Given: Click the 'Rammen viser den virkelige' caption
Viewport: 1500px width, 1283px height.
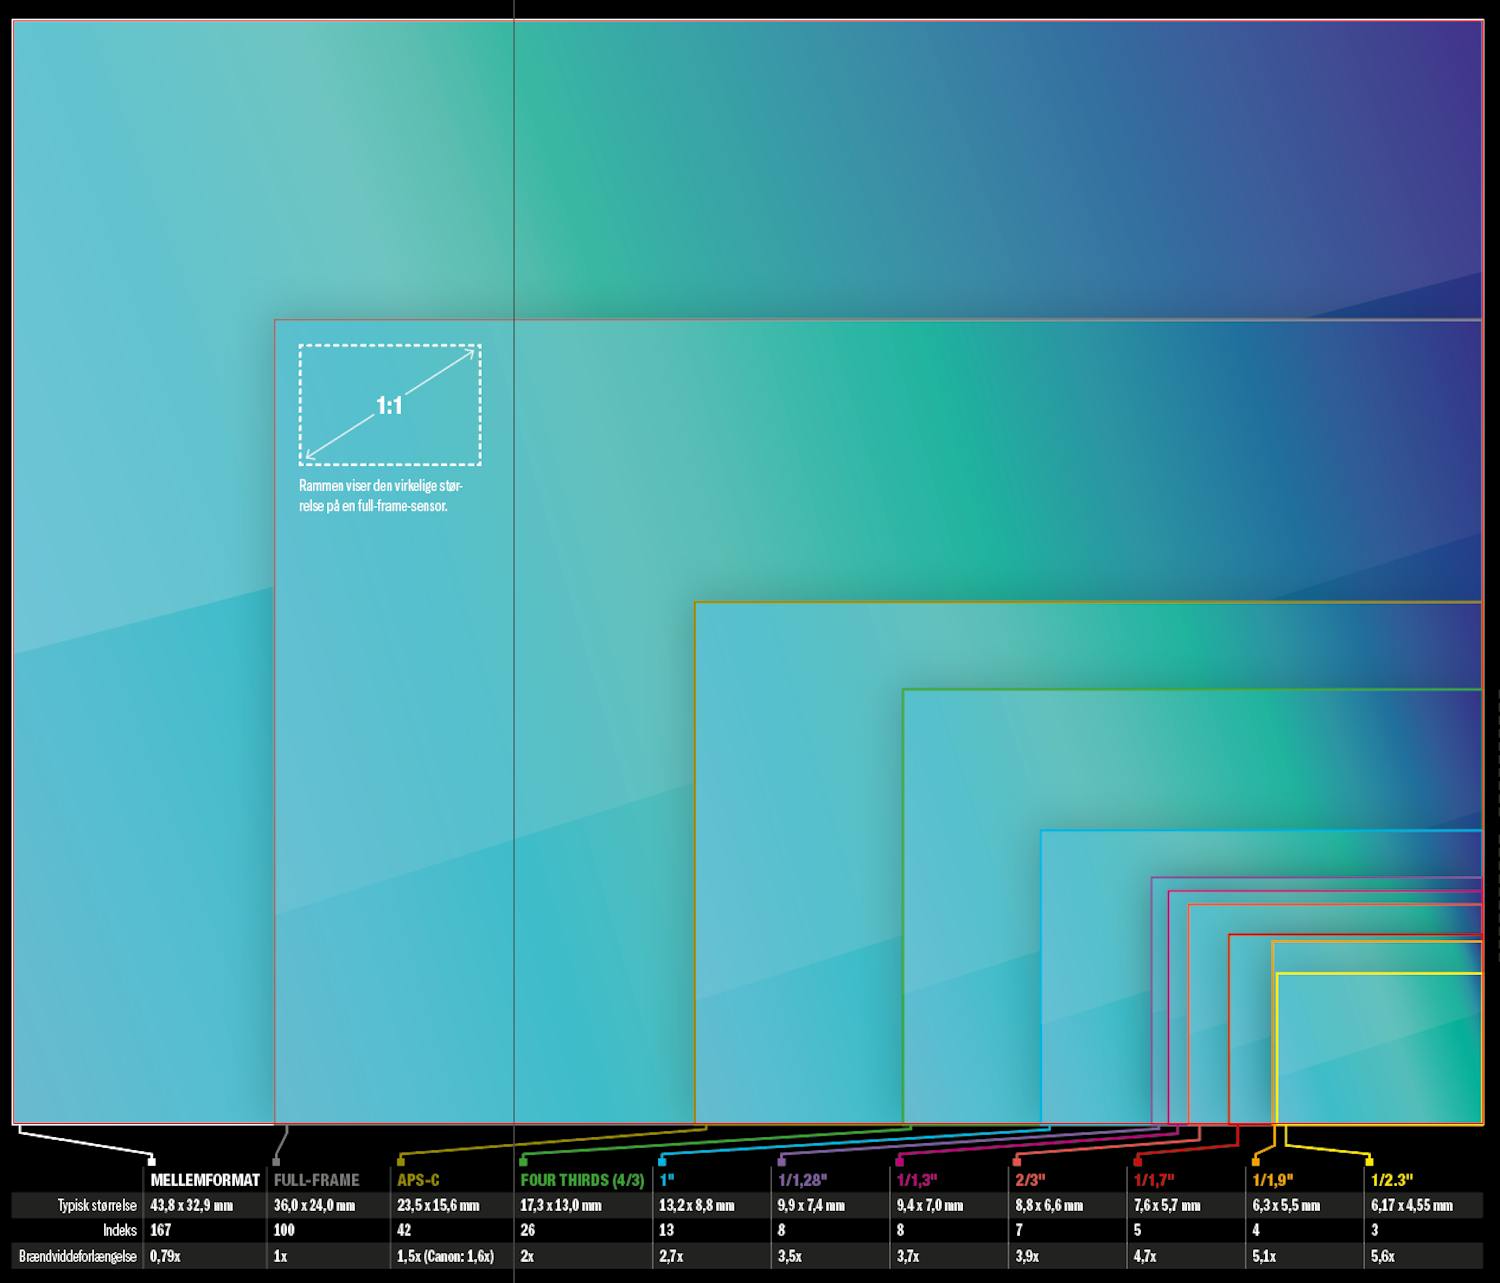Looking at the screenshot, I should [380, 496].
